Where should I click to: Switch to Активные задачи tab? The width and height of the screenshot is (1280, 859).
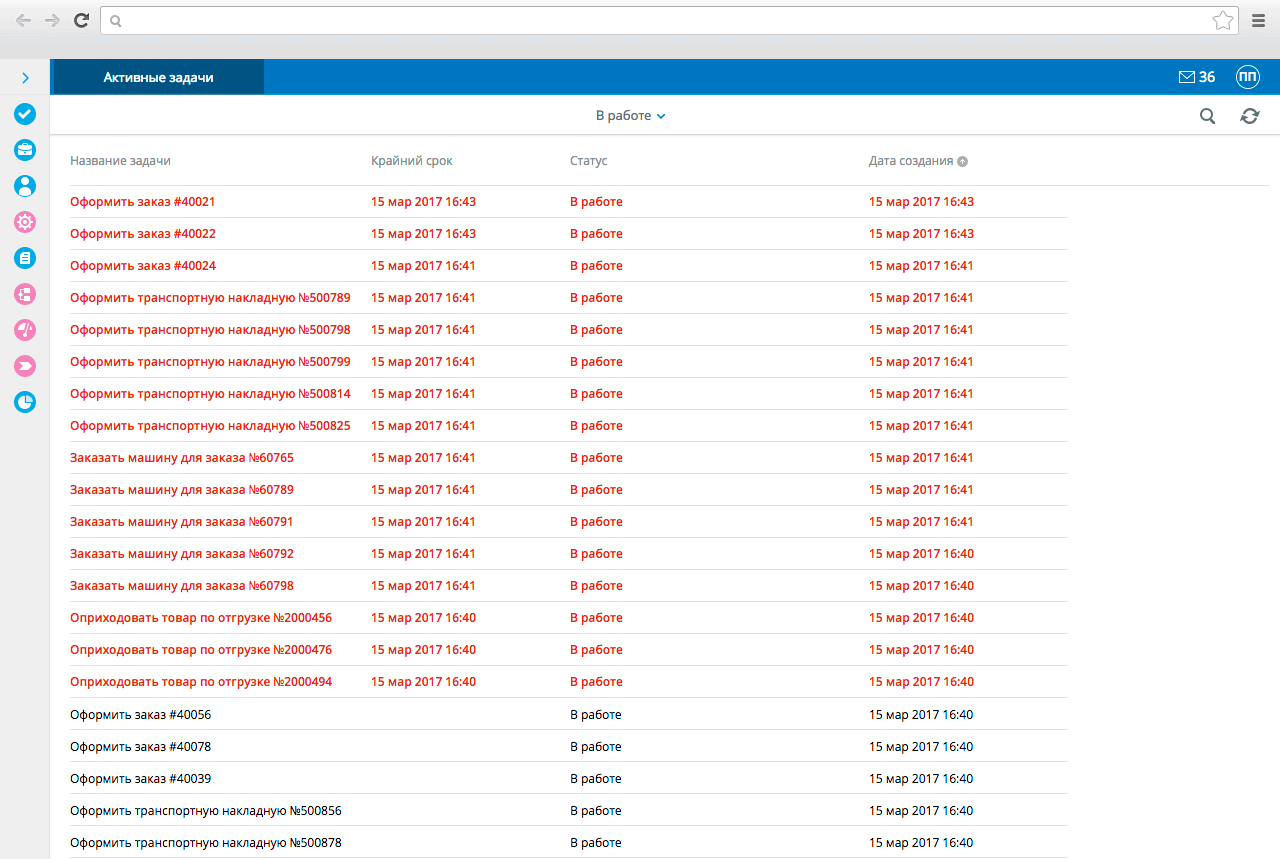point(158,77)
